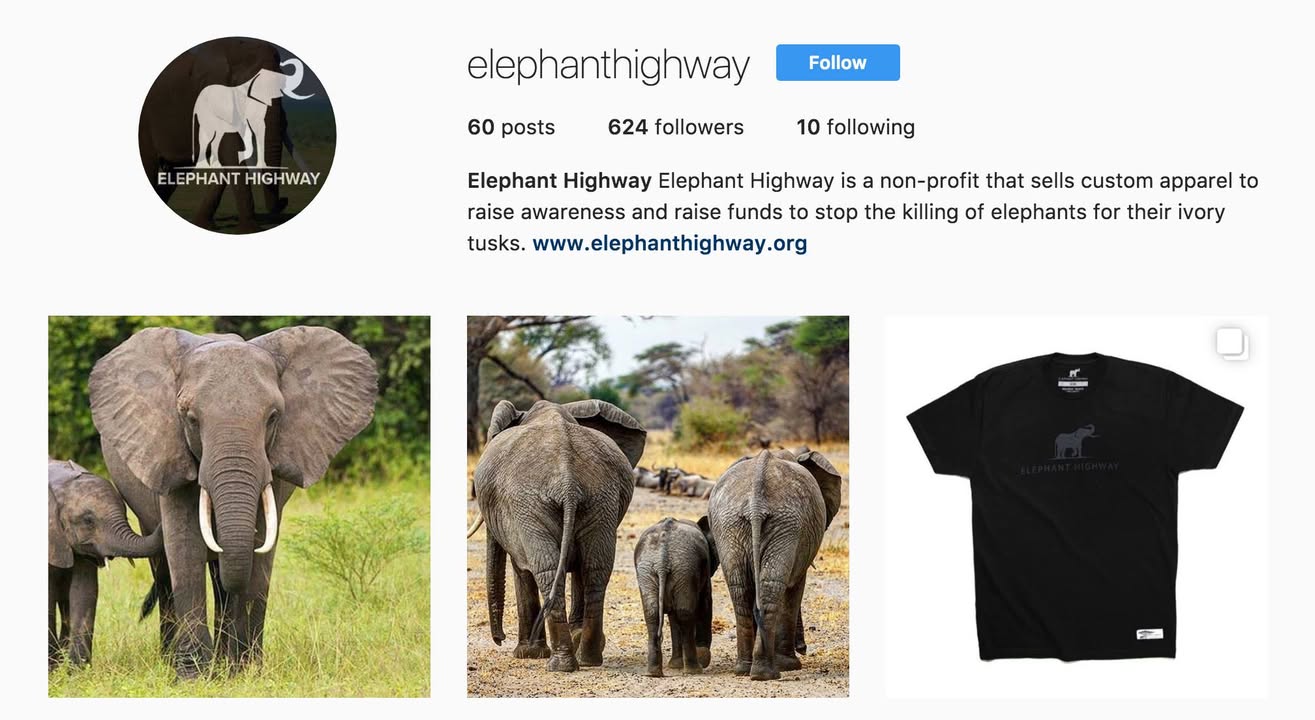Click the neck label inside the t-shirt

(1075, 380)
